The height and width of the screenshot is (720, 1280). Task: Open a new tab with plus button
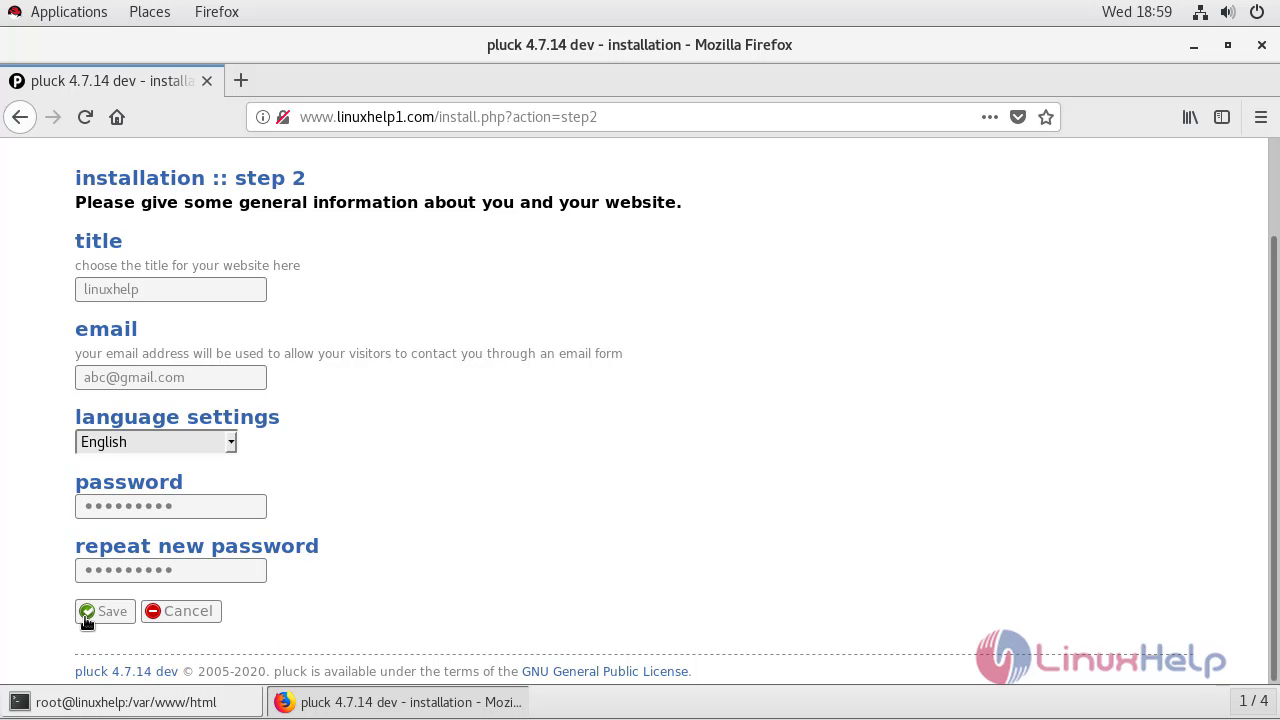pyautogui.click(x=240, y=81)
